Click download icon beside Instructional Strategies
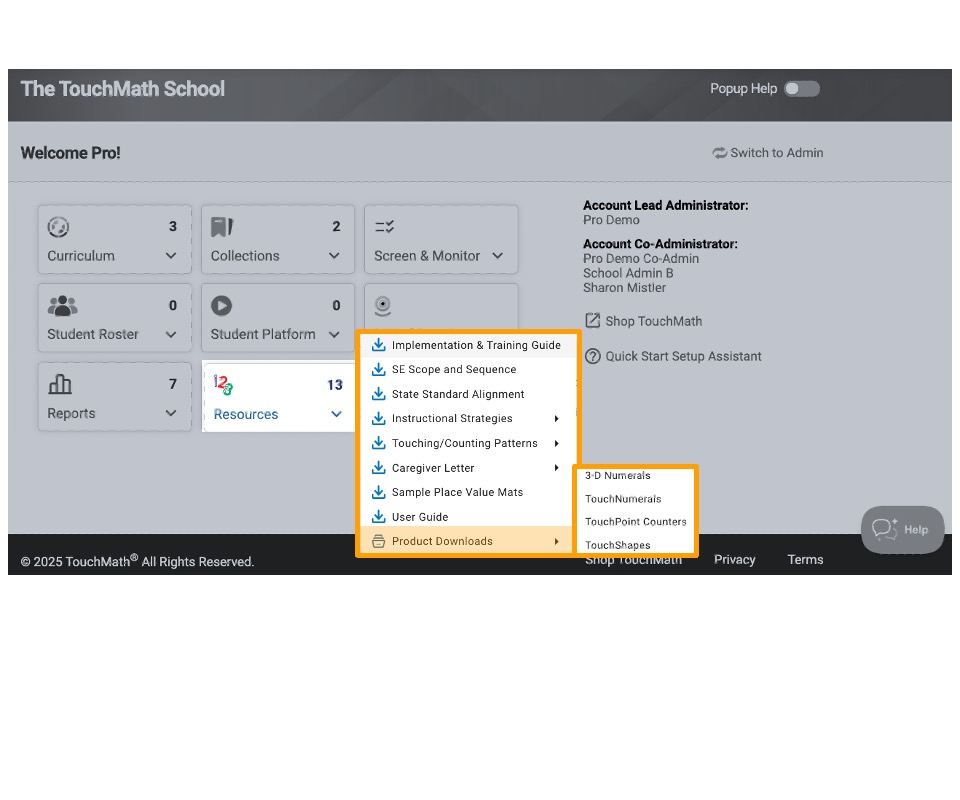 pos(379,418)
